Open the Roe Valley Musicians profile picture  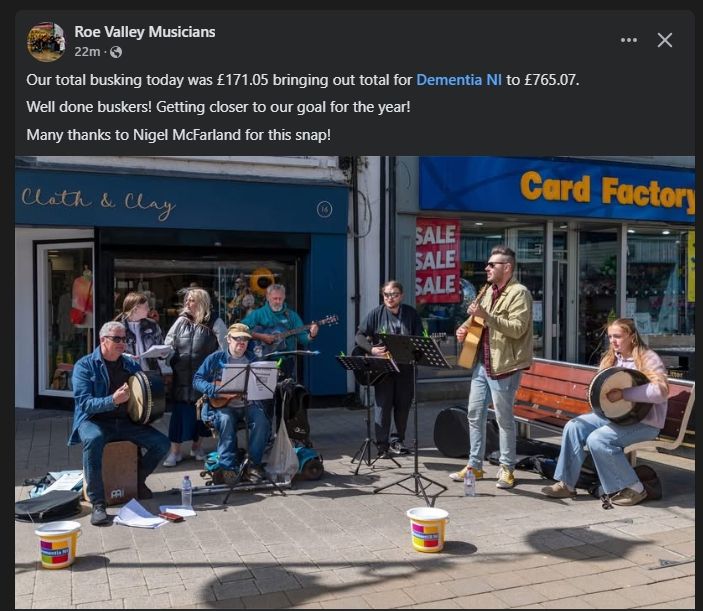46,42
